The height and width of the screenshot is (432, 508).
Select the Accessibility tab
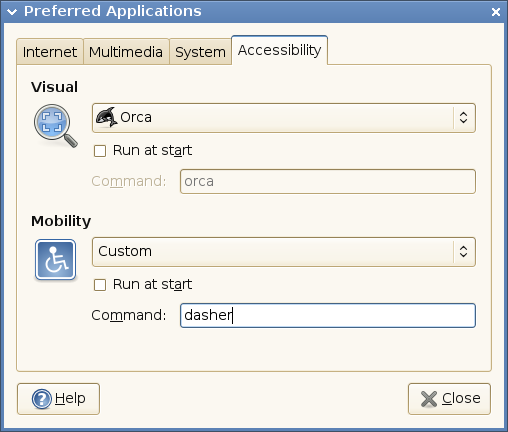(x=279, y=50)
